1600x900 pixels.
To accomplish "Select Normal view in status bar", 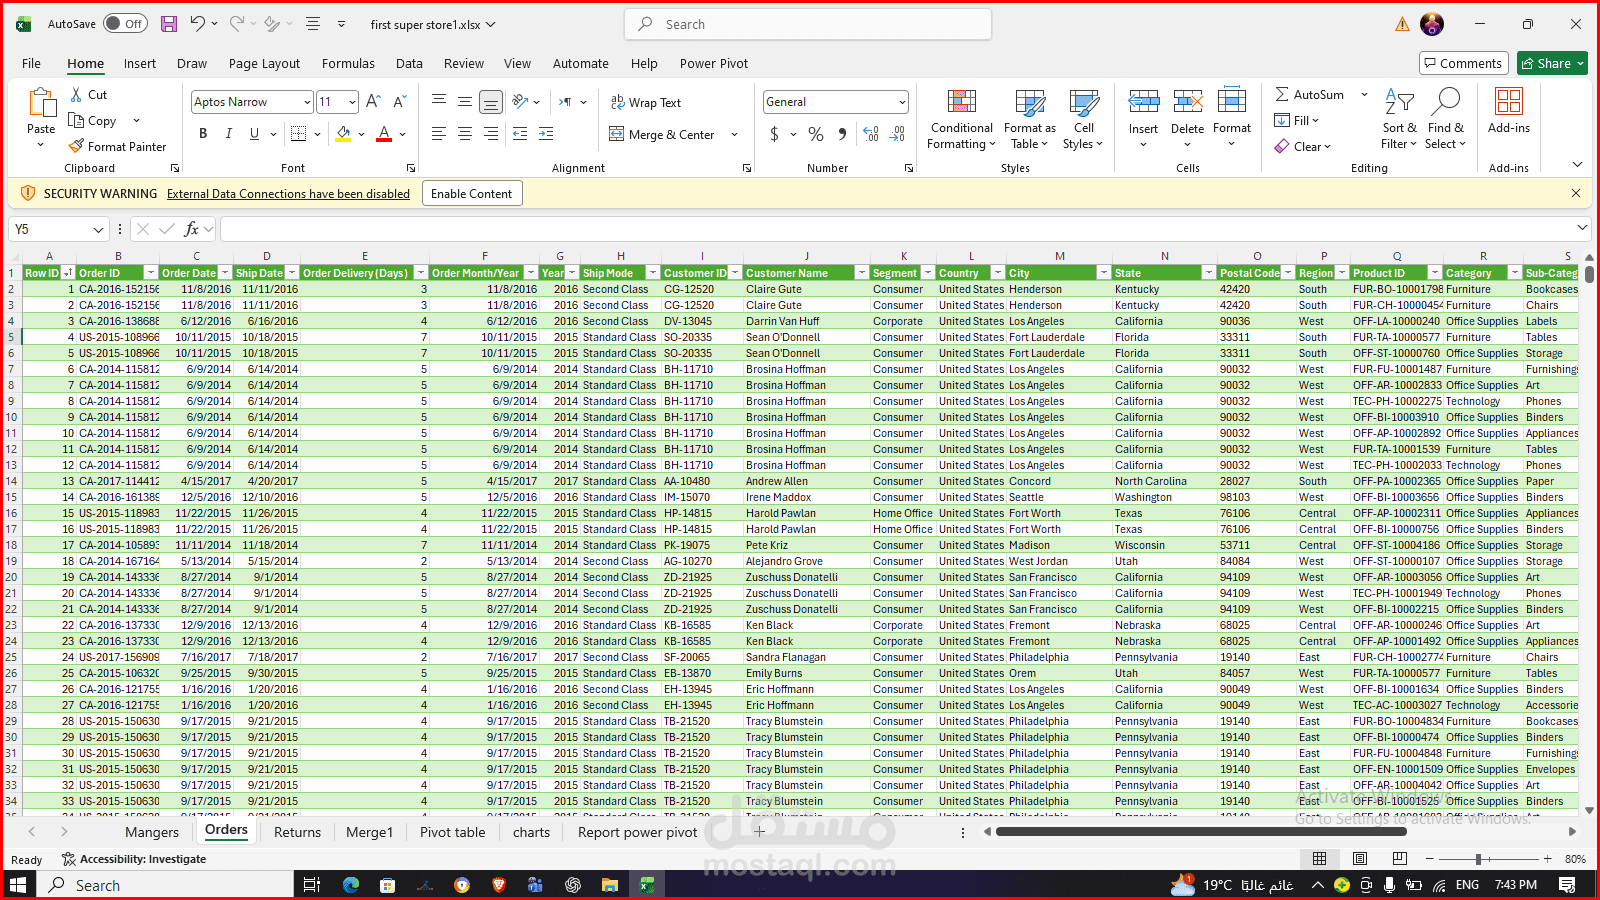I will [x=1320, y=859].
